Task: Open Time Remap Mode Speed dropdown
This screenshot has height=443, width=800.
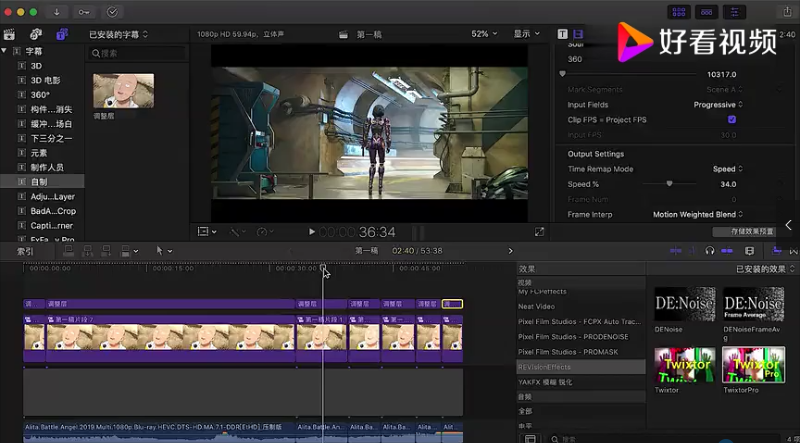Action: (x=728, y=169)
